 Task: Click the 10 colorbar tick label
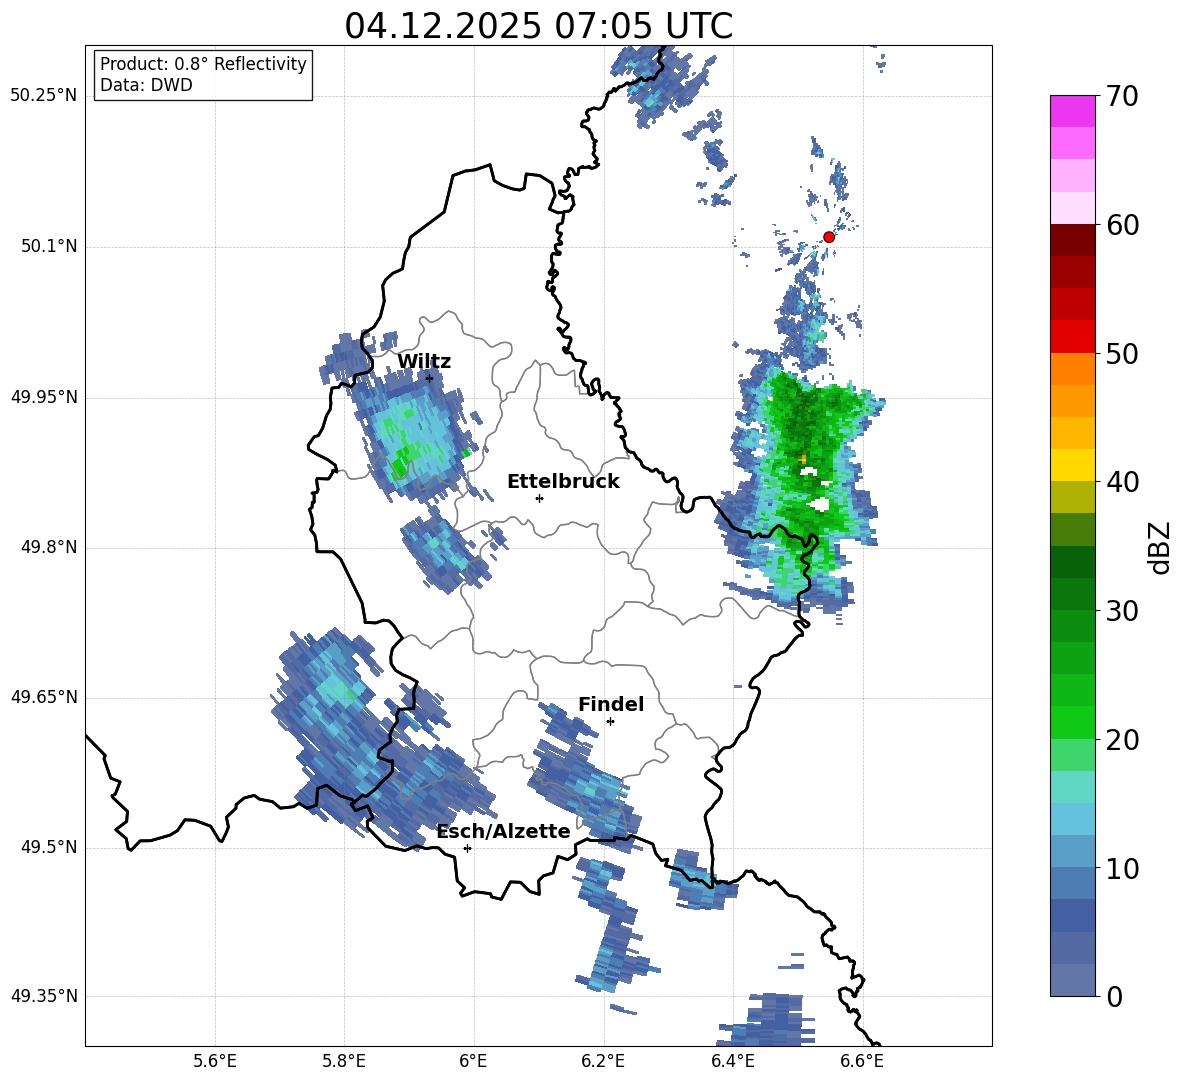1122,868
